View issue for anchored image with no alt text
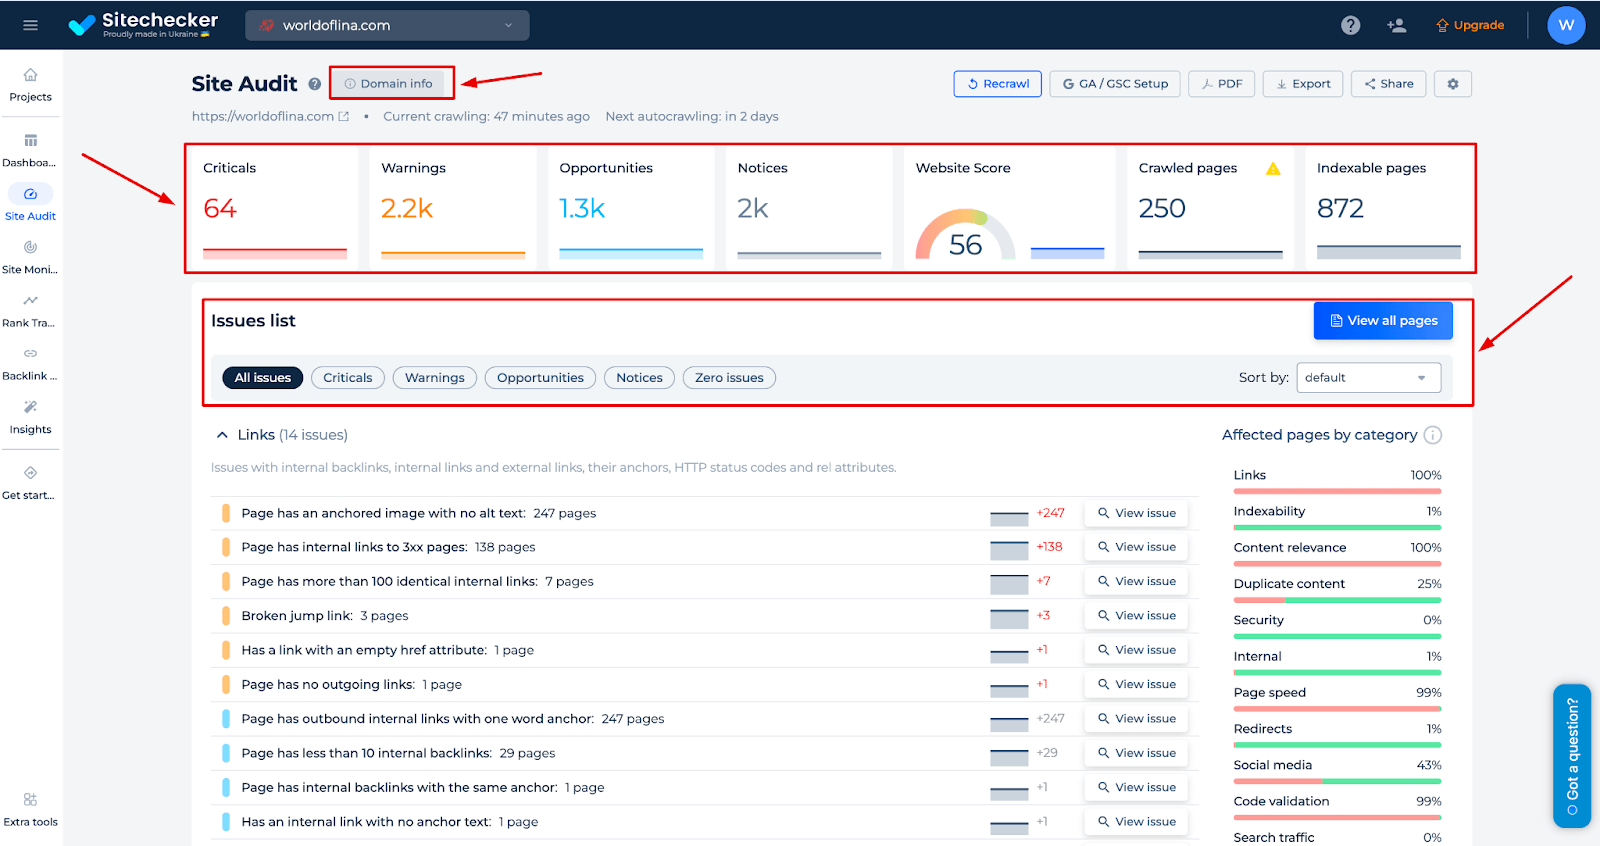 1136,513
